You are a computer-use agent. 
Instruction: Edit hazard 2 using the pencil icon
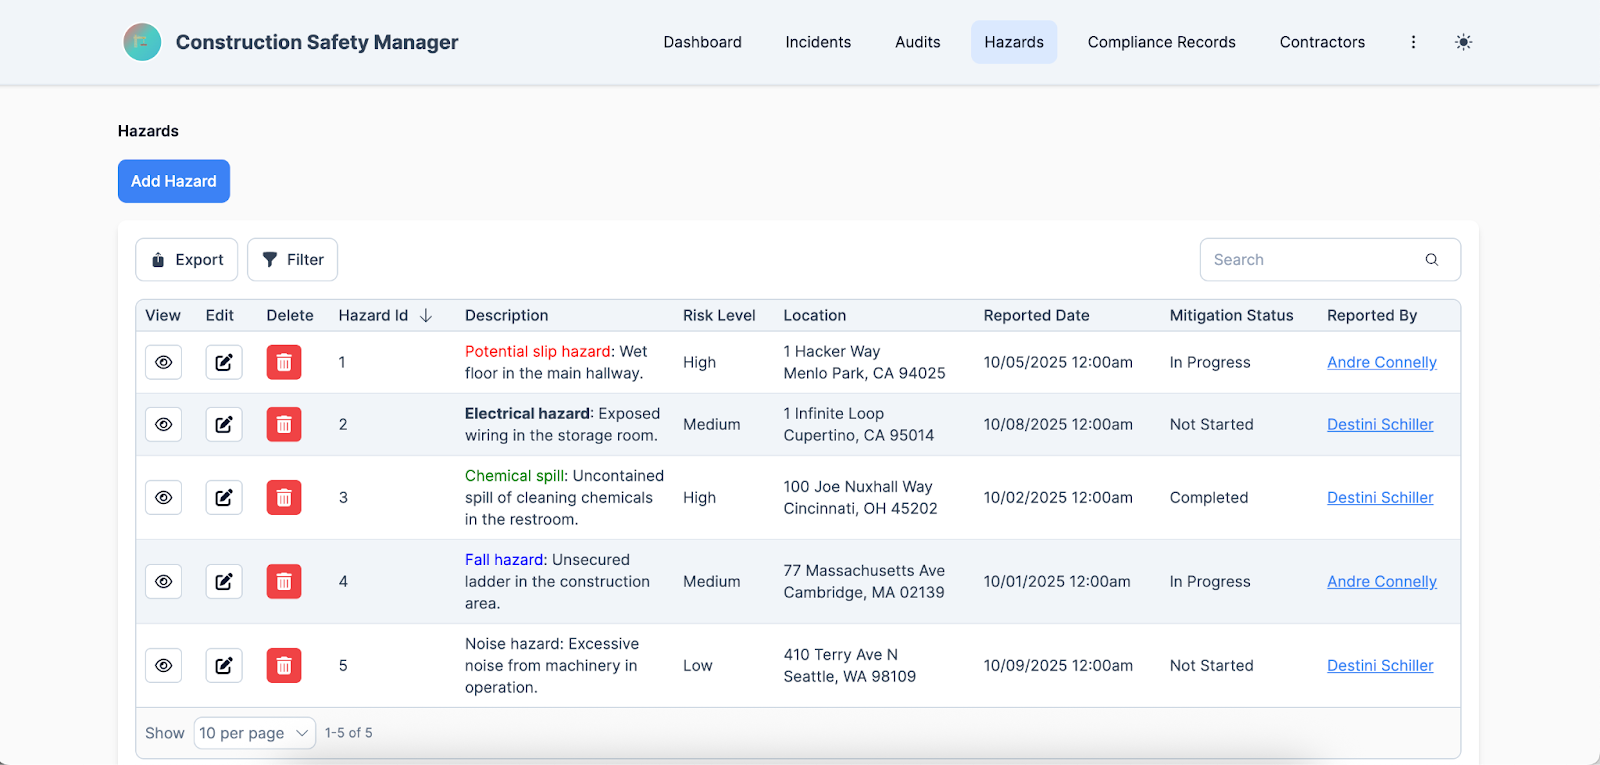[x=224, y=424]
